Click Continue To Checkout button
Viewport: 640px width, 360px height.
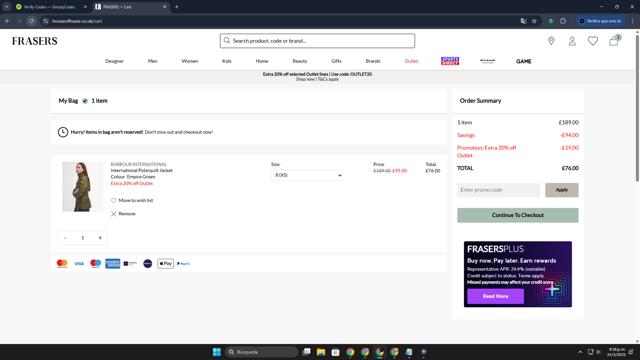[x=518, y=215]
